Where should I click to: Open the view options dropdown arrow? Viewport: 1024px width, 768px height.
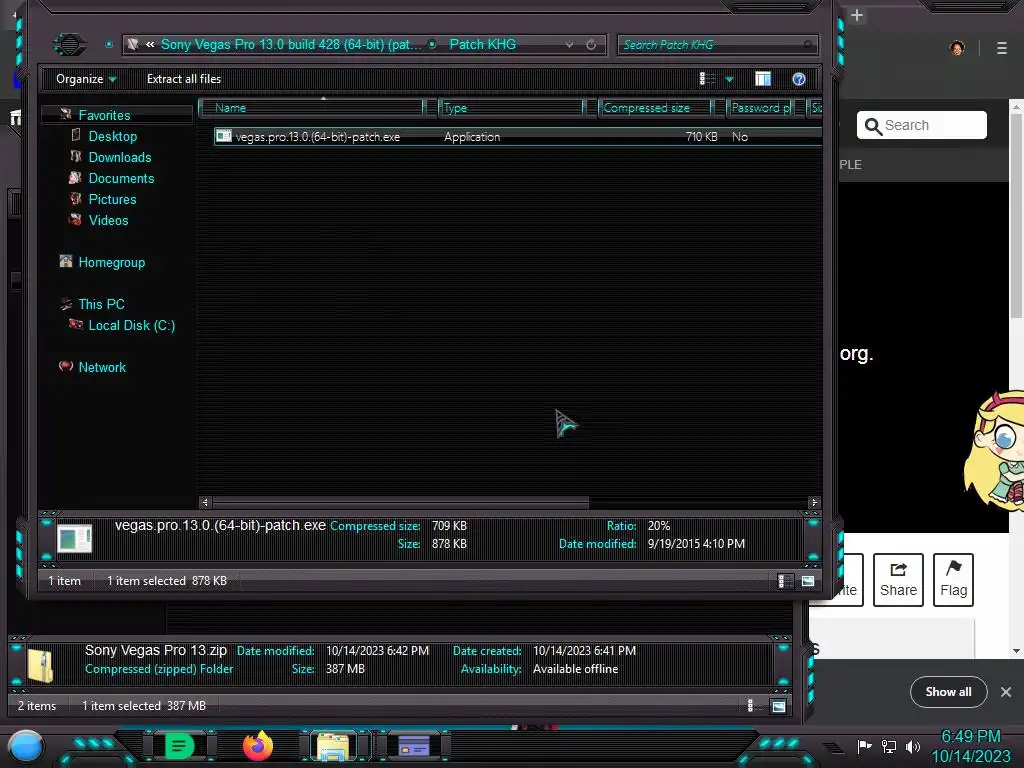[729, 79]
